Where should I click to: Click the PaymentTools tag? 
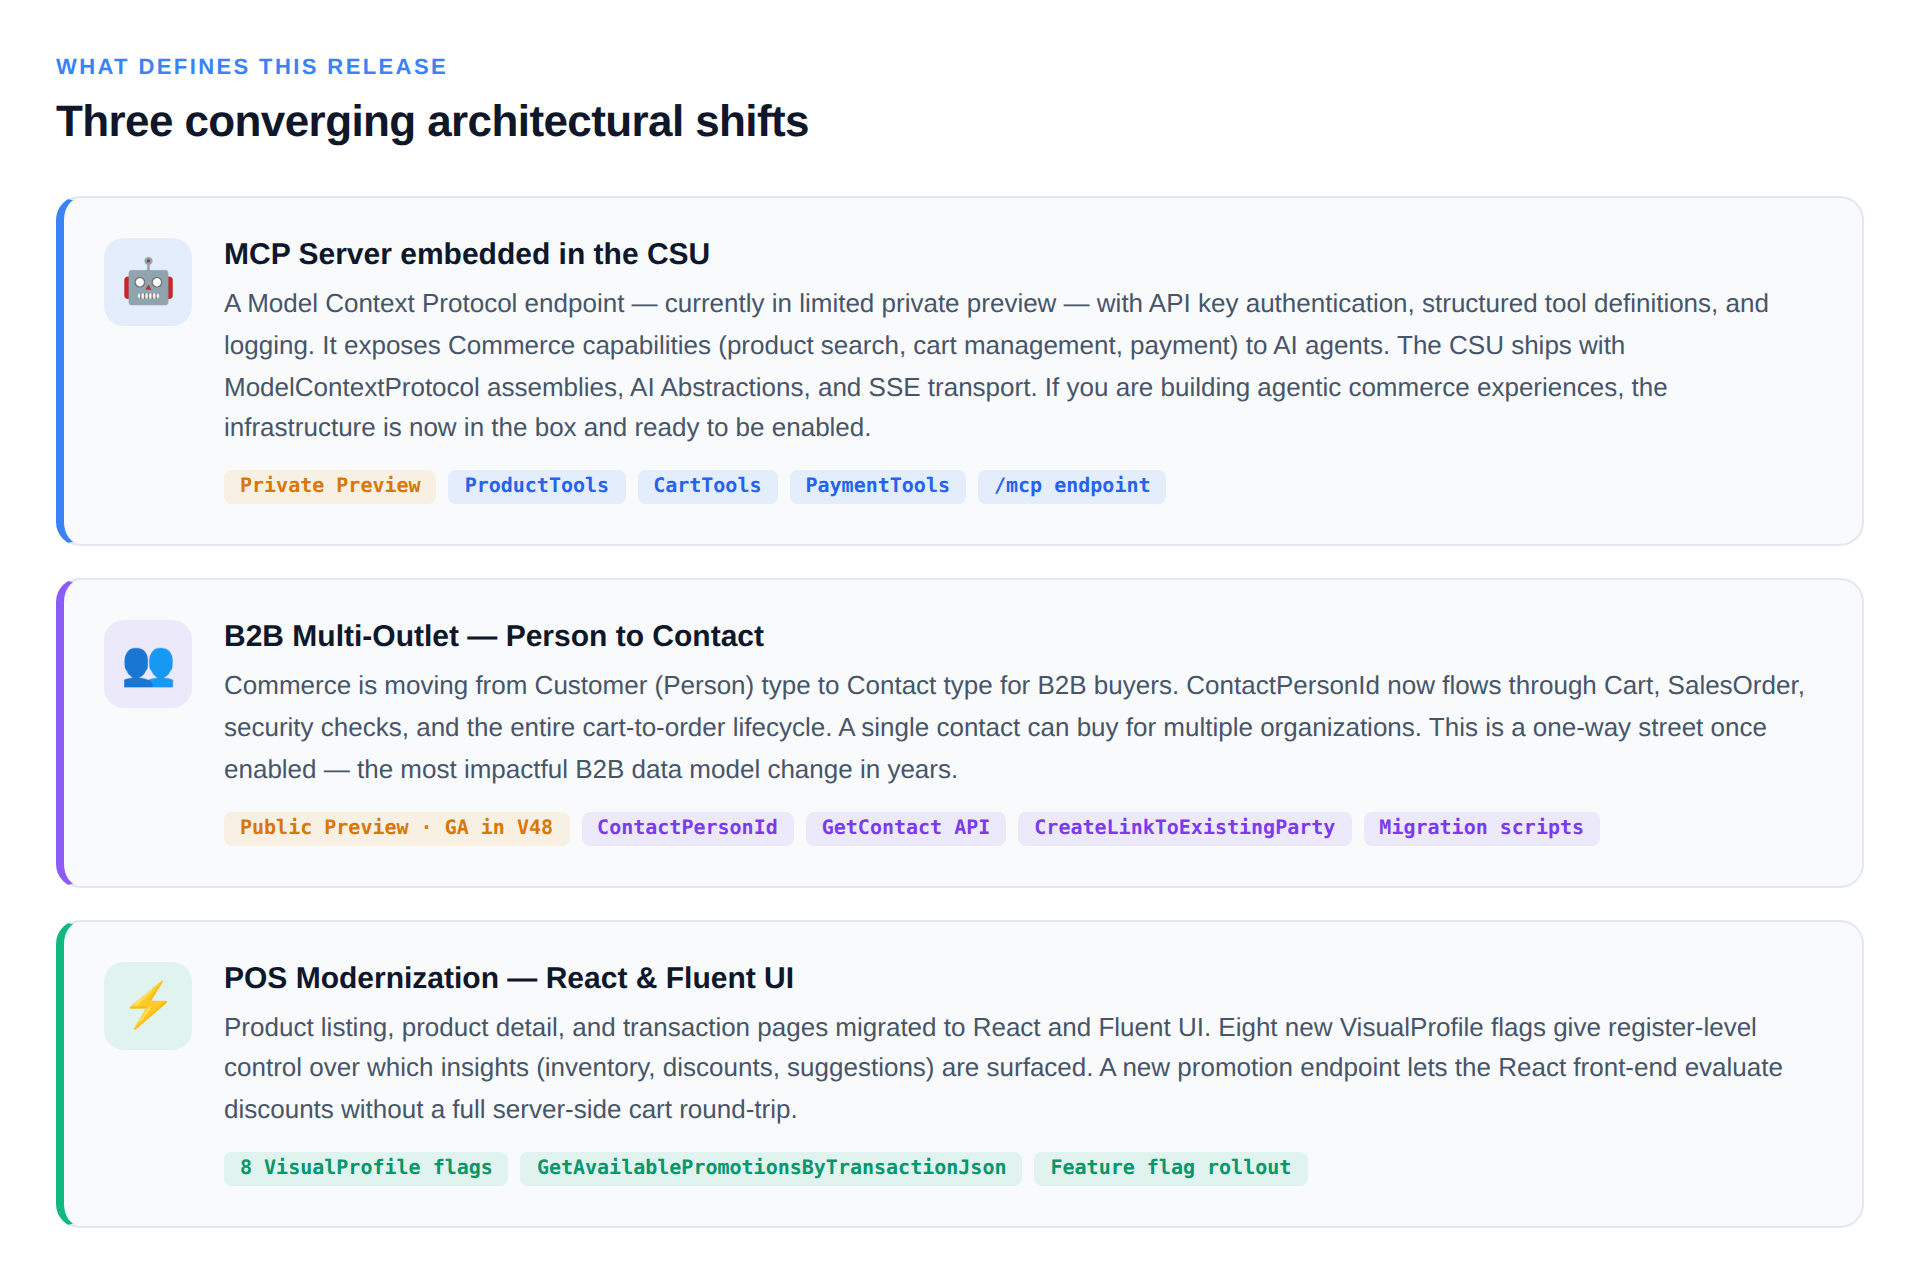(878, 486)
